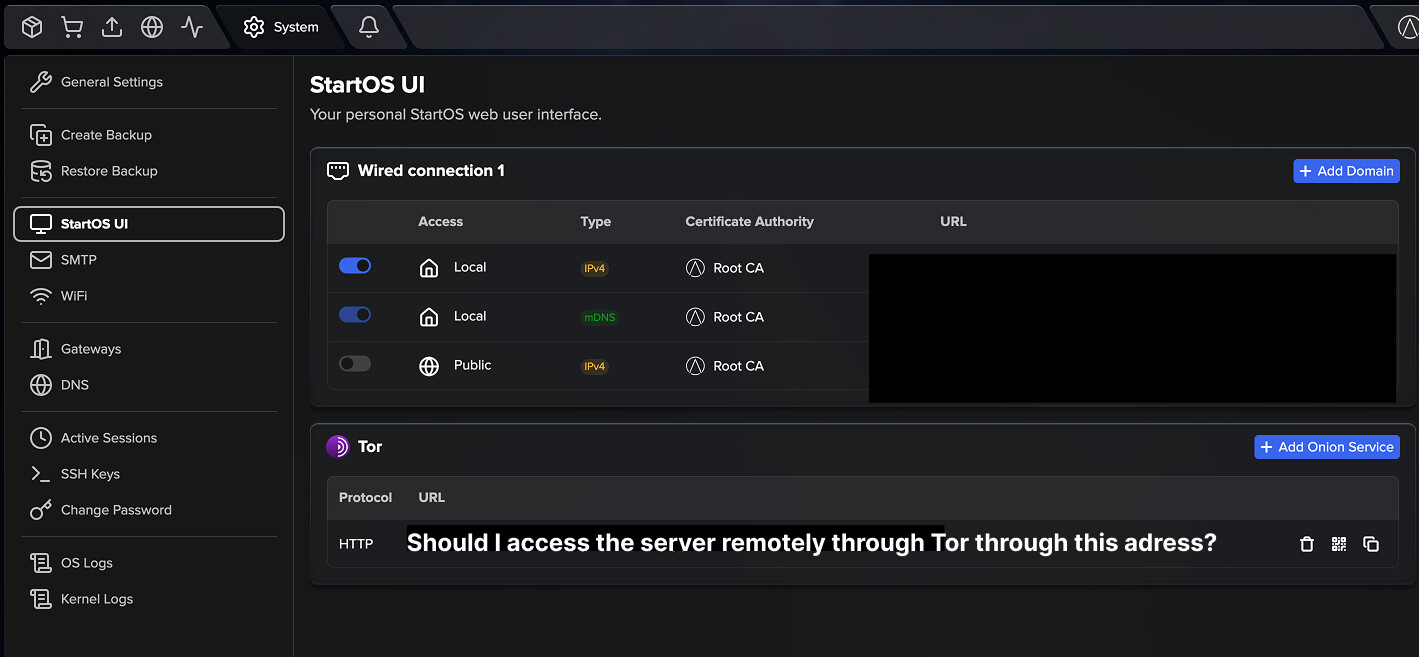Click the ethernet icon beside Wired connection 1

point(338,171)
